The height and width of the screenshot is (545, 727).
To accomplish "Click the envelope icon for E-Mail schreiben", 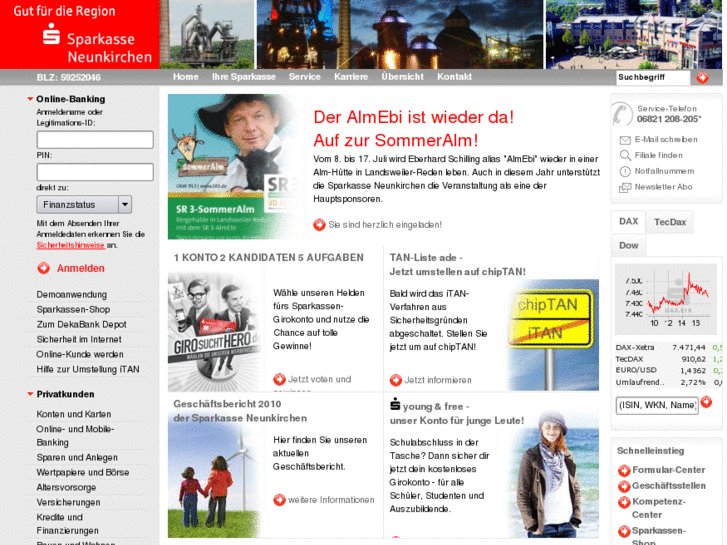I will (x=625, y=140).
